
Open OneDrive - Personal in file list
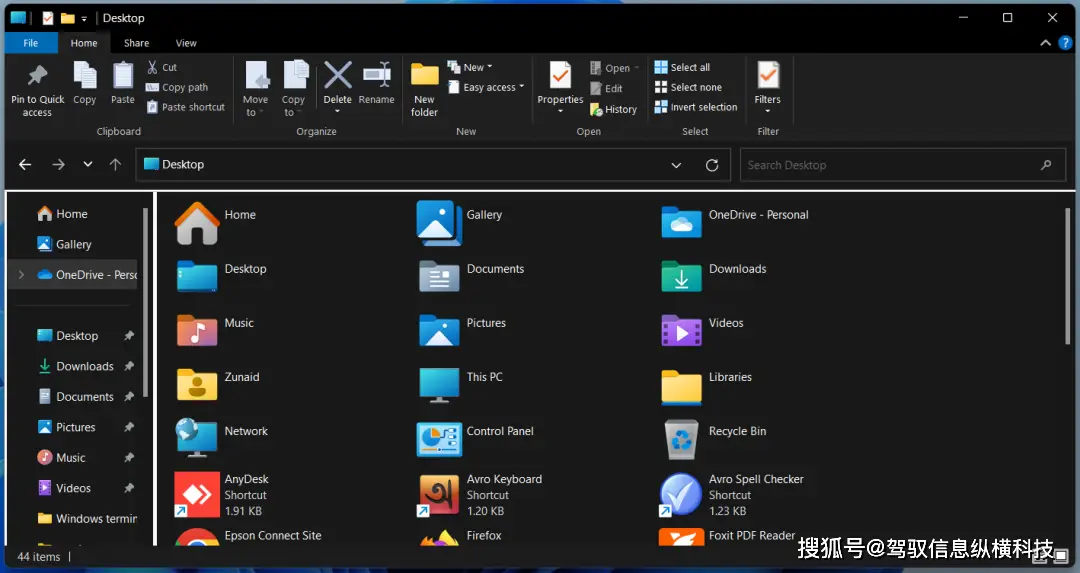(x=735, y=222)
